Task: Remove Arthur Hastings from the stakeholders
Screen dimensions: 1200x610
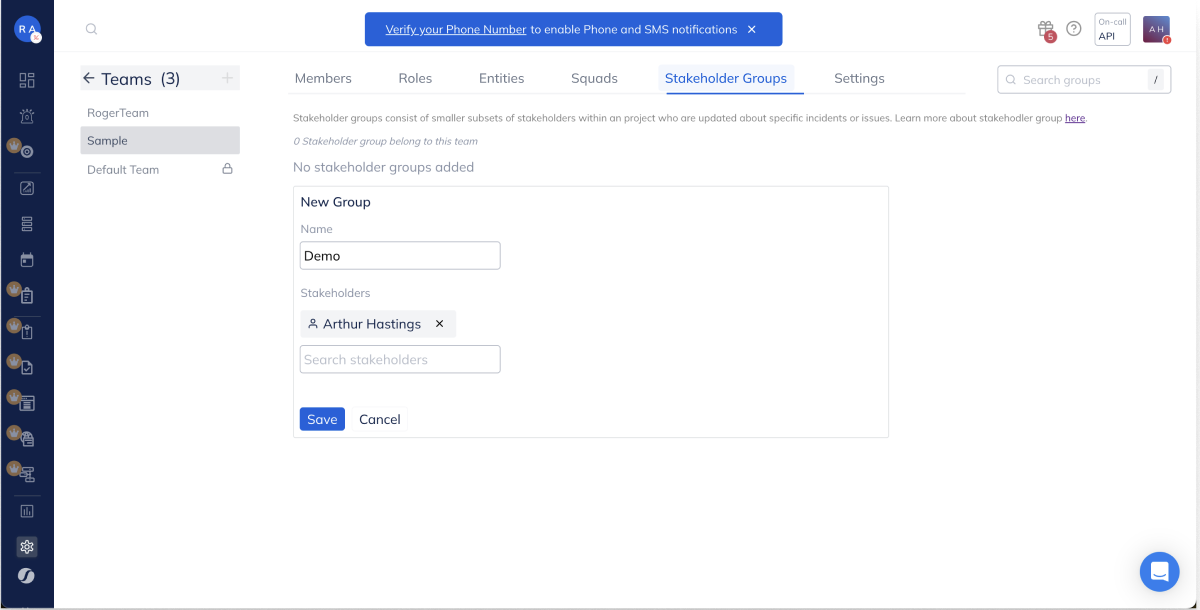Action: (x=439, y=324)
